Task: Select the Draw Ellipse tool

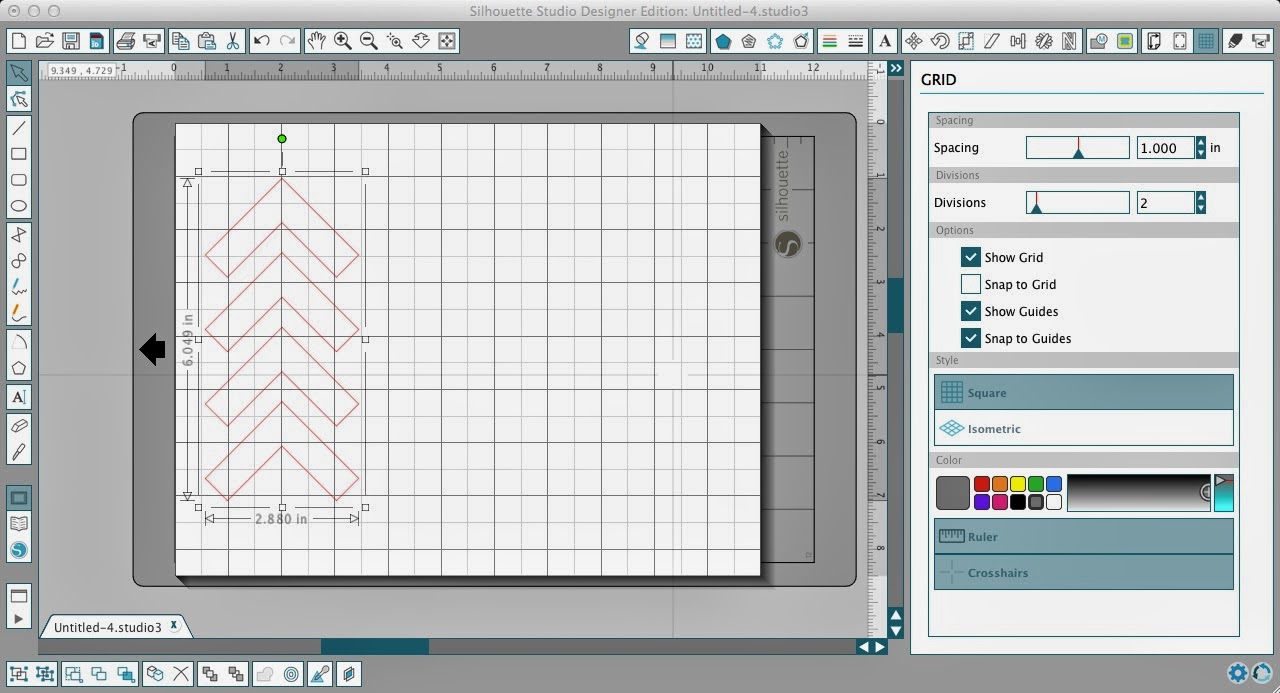Action: pos(18,205)
